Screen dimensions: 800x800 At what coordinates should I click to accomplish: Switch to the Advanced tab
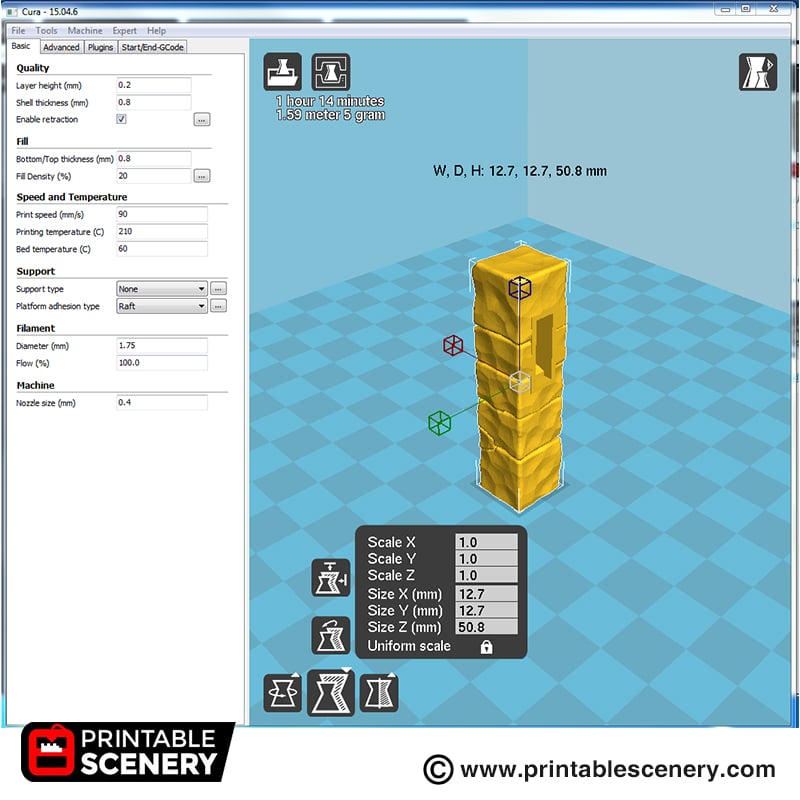pos(61,47)
